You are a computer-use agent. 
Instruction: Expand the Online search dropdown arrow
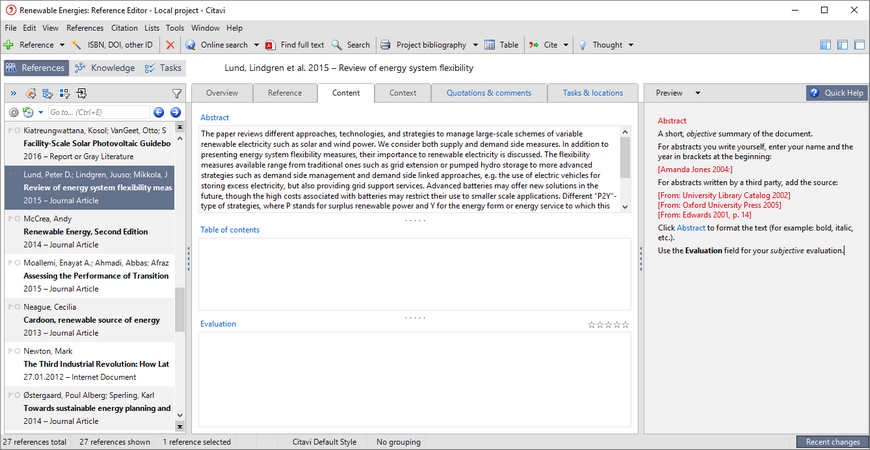tap(256, 45)
